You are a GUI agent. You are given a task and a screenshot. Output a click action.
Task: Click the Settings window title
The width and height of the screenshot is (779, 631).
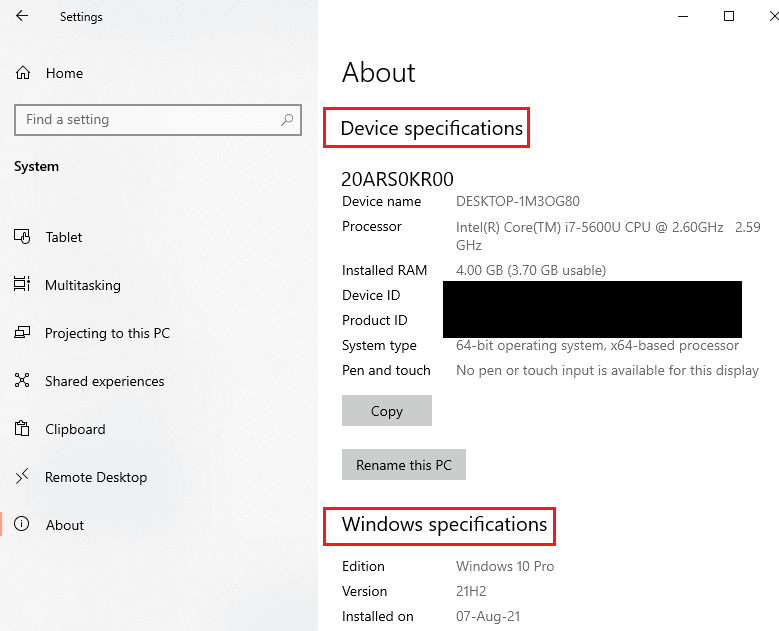click(x=81, y=16)
